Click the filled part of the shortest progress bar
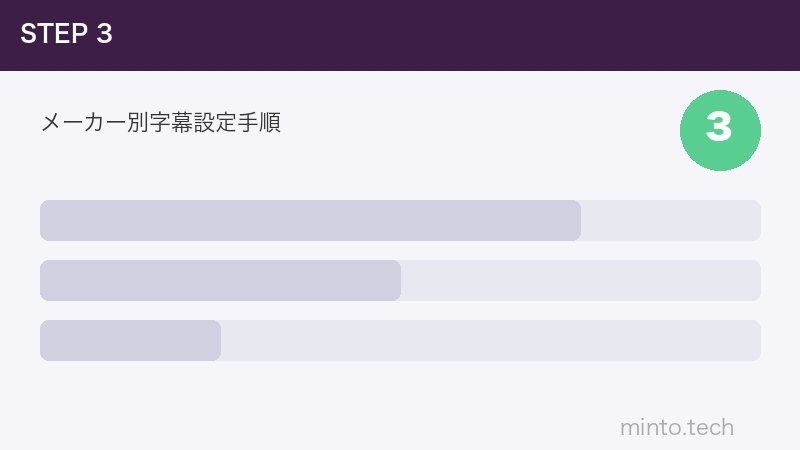This screenshot has height=450, width=800. point(130,340)
